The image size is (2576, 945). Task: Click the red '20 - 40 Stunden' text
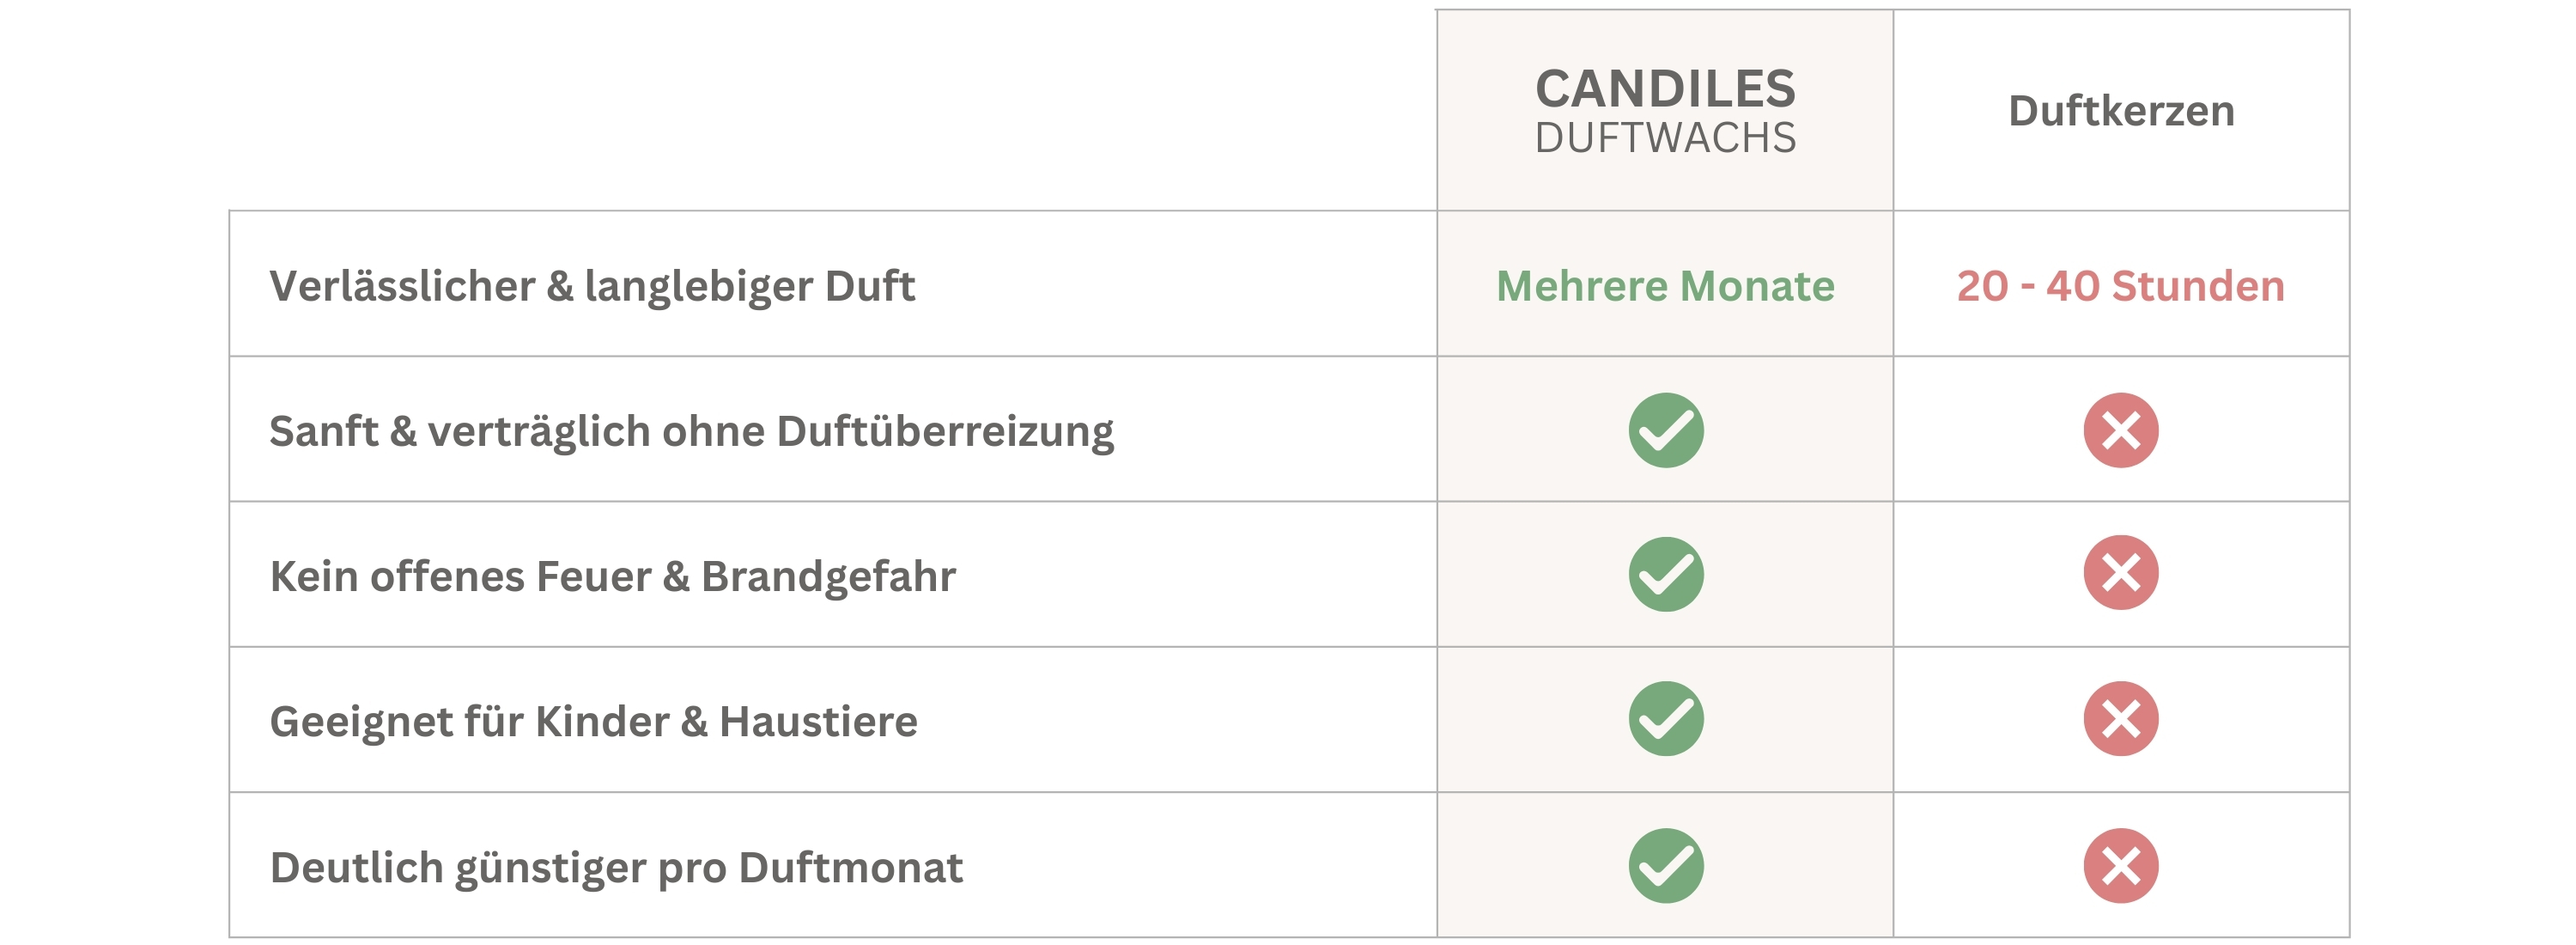coord(2120,286)
